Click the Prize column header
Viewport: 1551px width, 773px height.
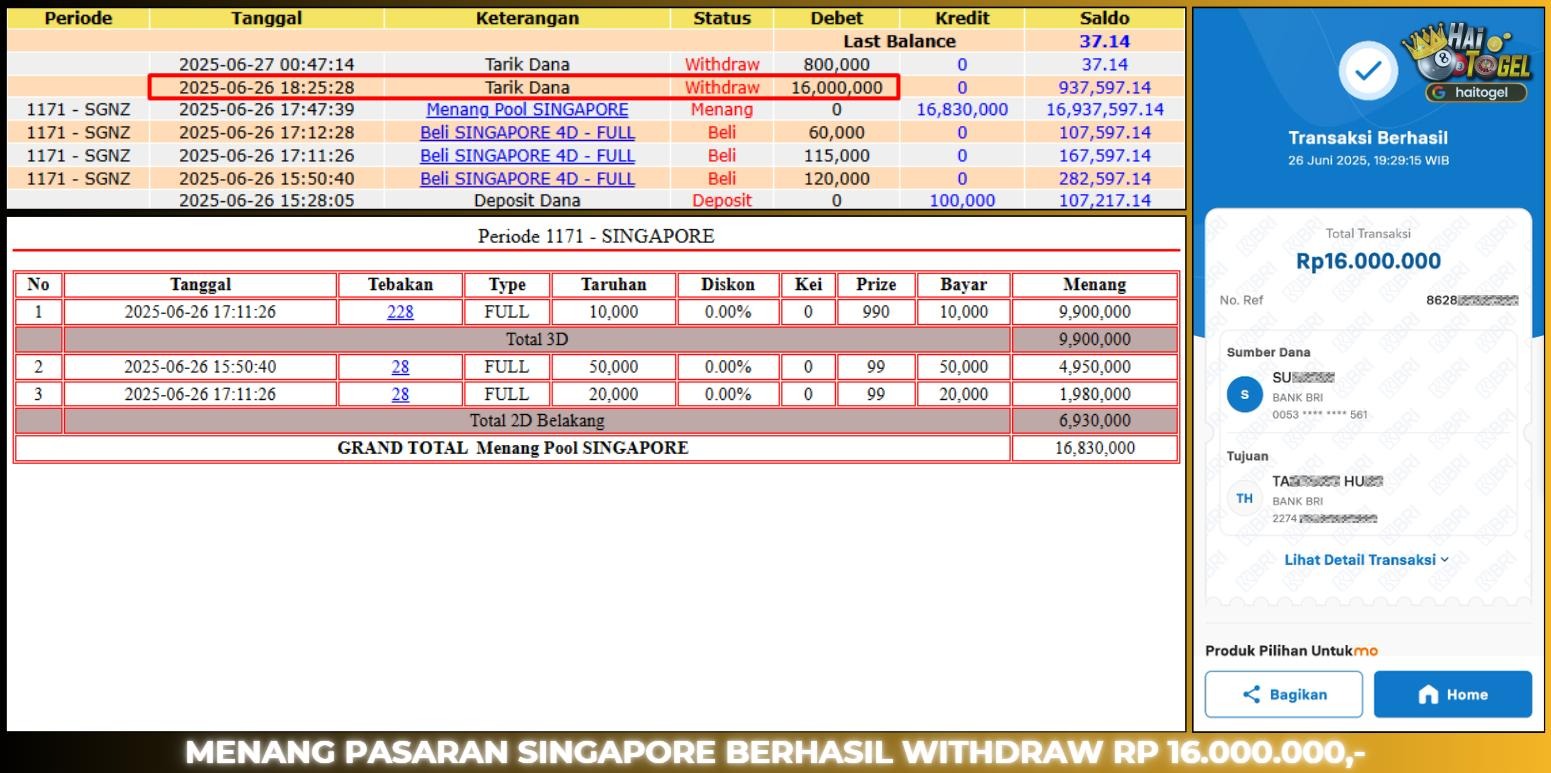point(876,284)
